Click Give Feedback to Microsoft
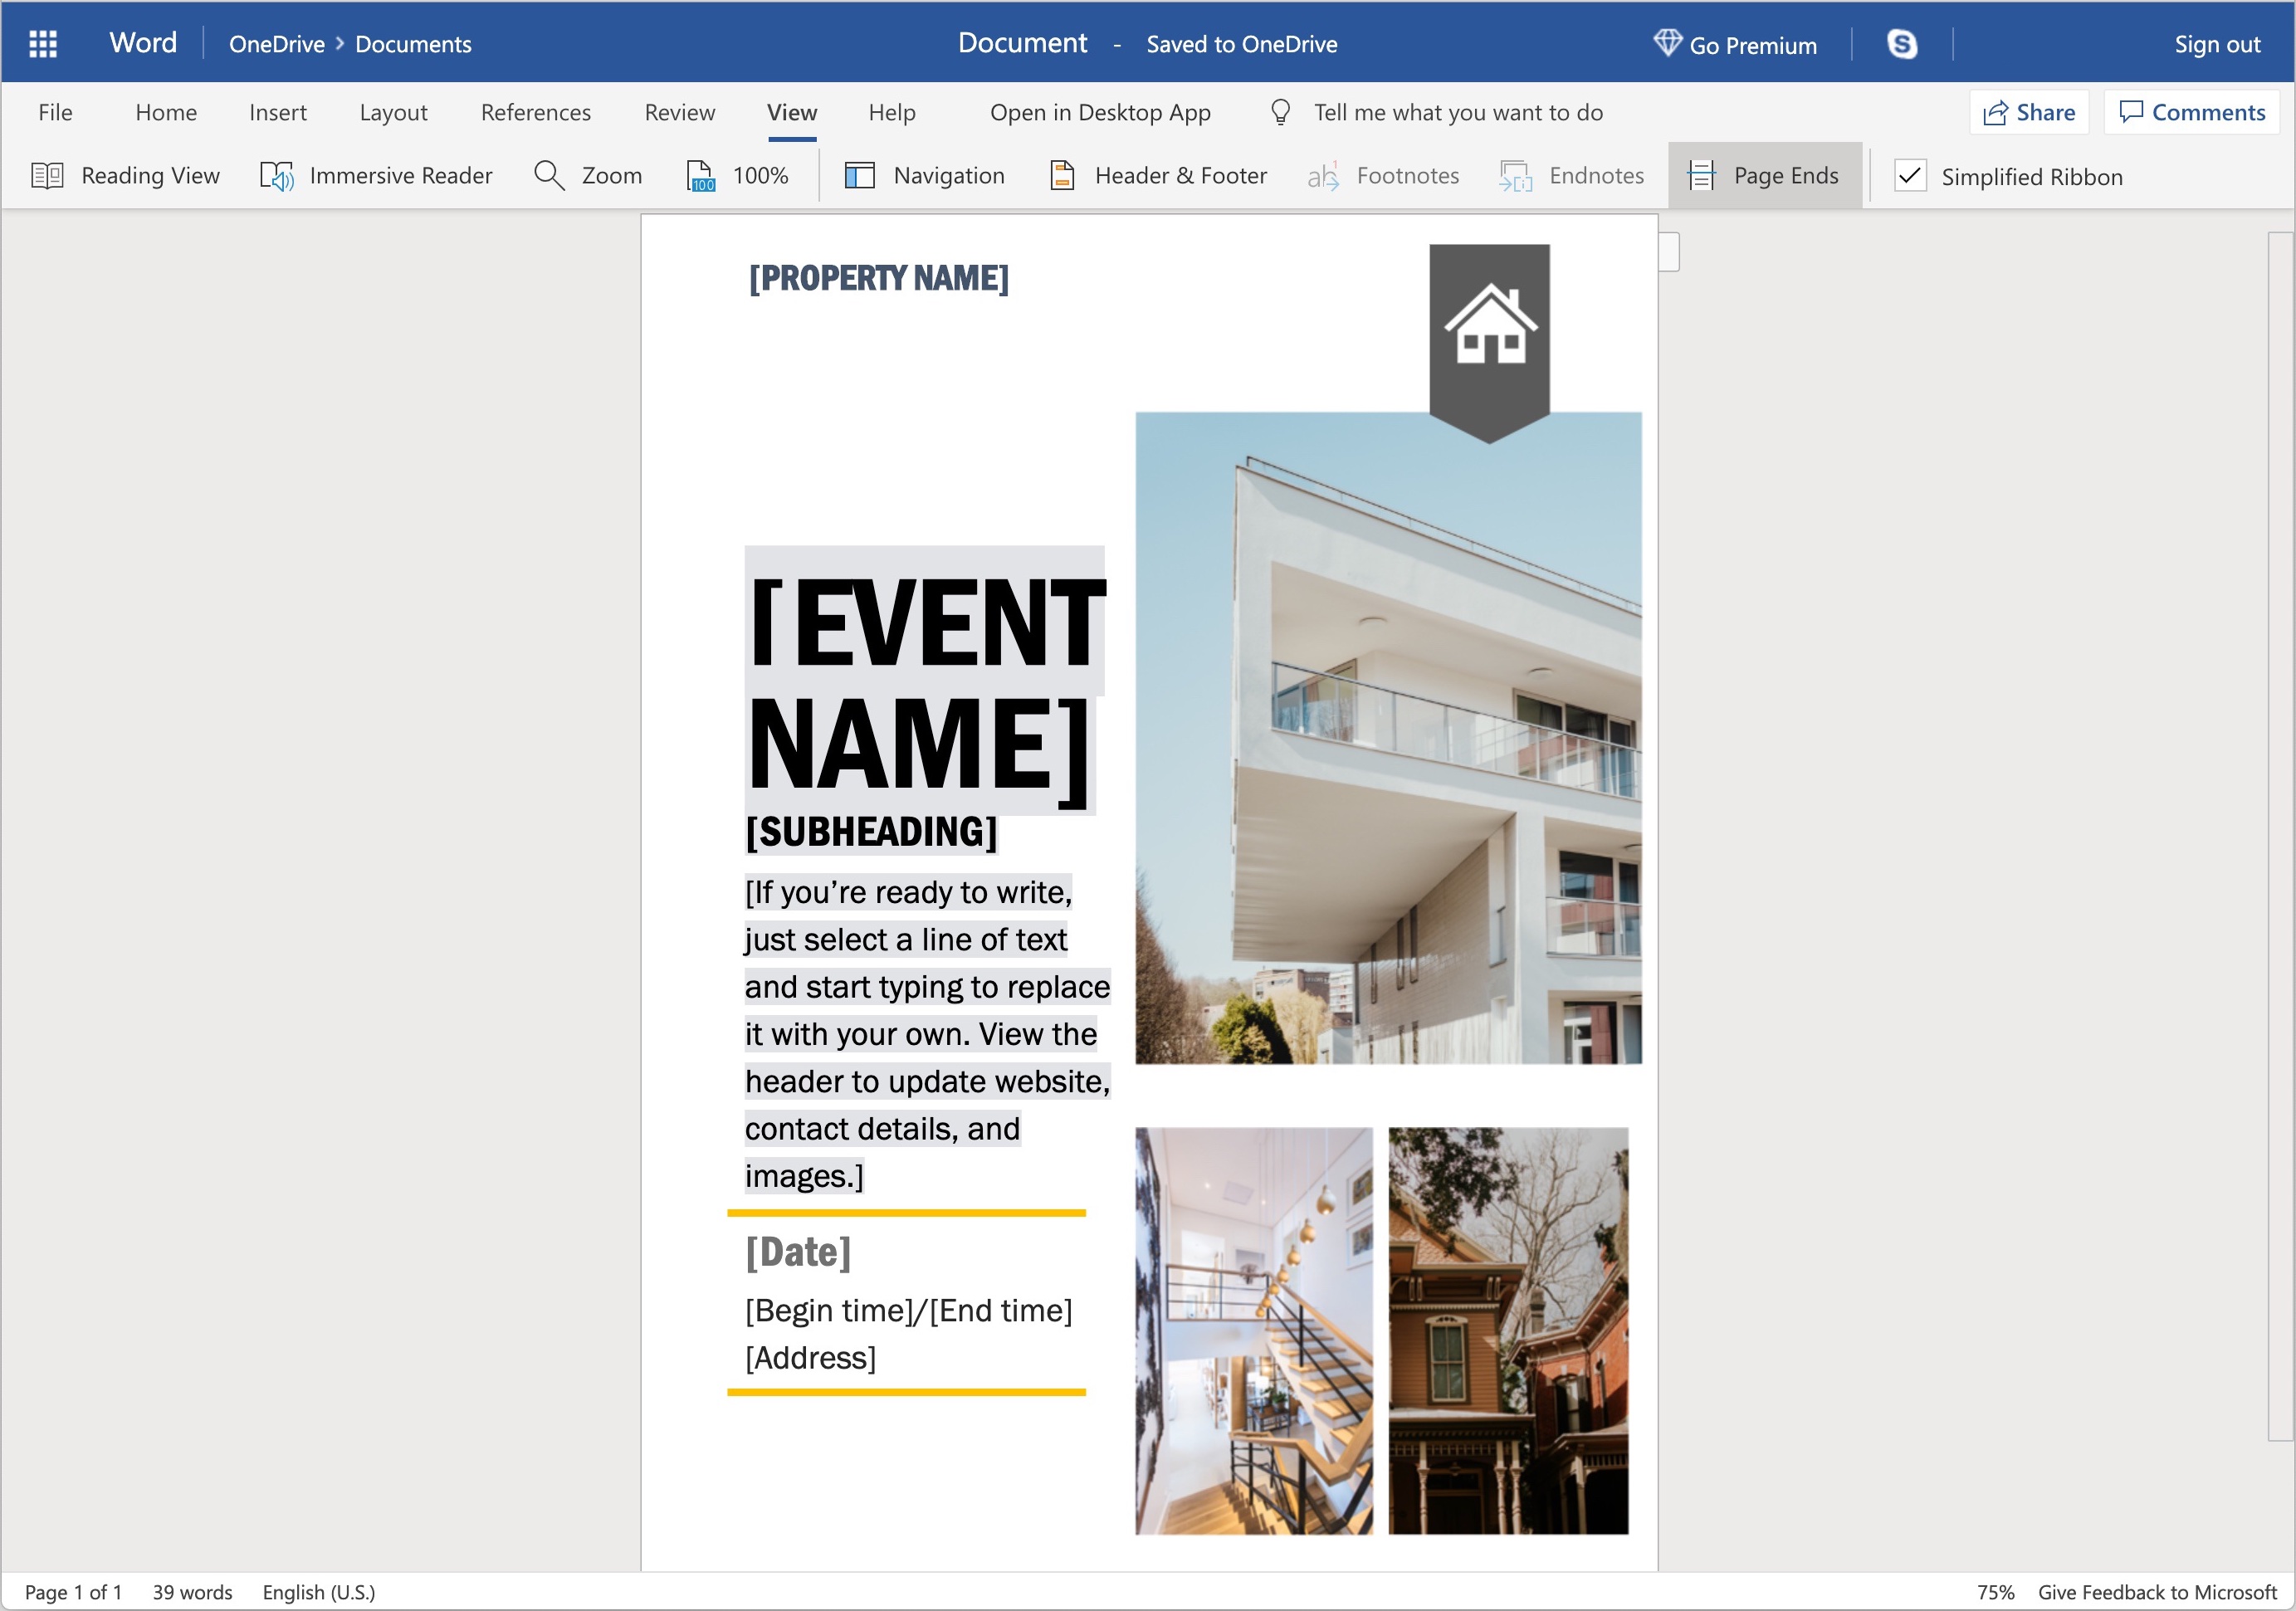The width and height of the screenshot is (2296, 1611). coord(2157,1592)
